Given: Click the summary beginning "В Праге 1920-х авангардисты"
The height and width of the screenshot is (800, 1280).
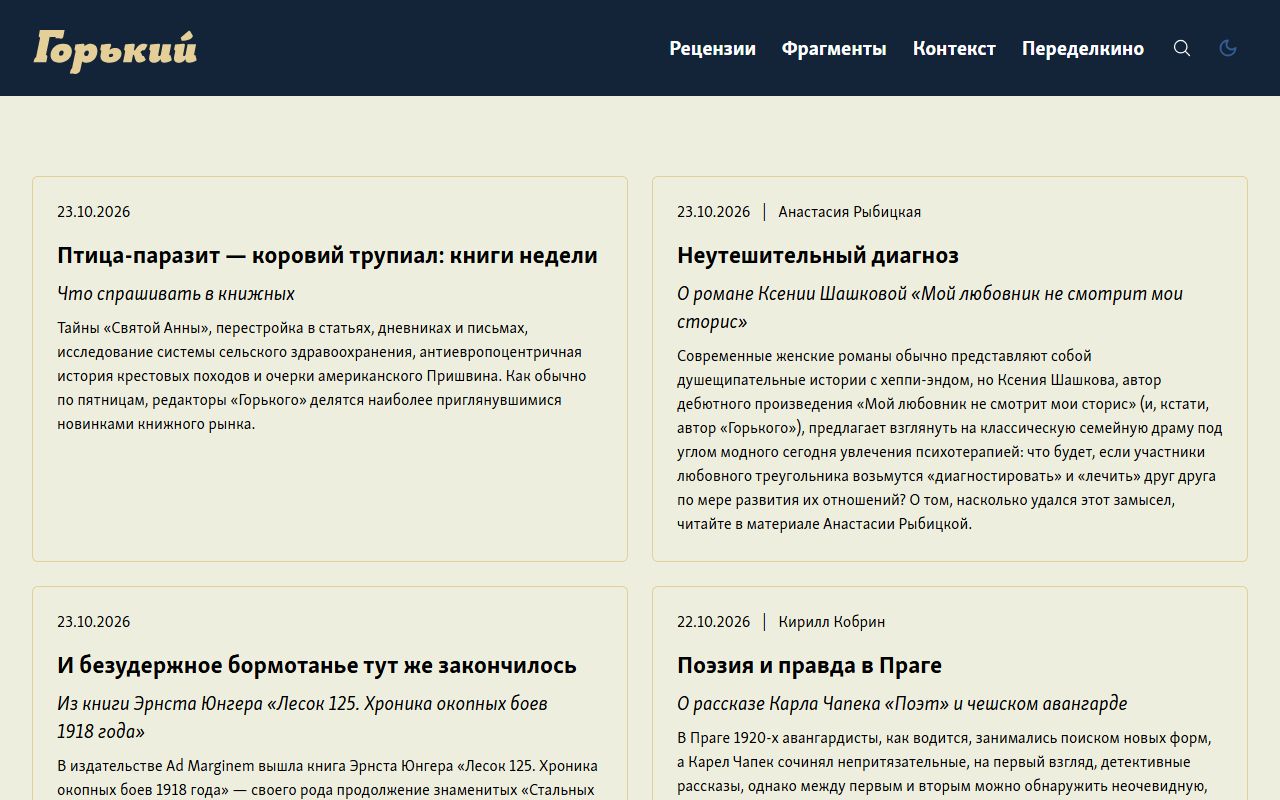Looking at the screenshot, I should (x=944, y=764).
